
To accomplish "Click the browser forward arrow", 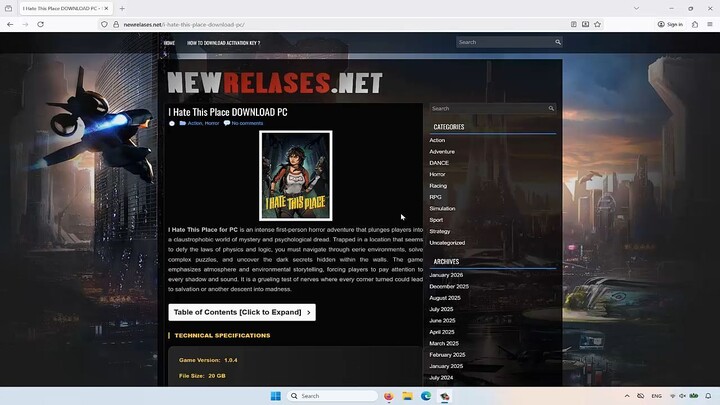I will point(25,24).
